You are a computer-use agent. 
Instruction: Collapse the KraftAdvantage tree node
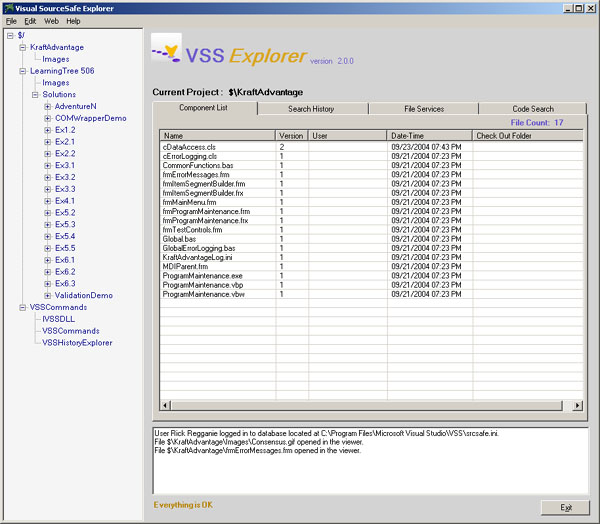pos(23,47)
